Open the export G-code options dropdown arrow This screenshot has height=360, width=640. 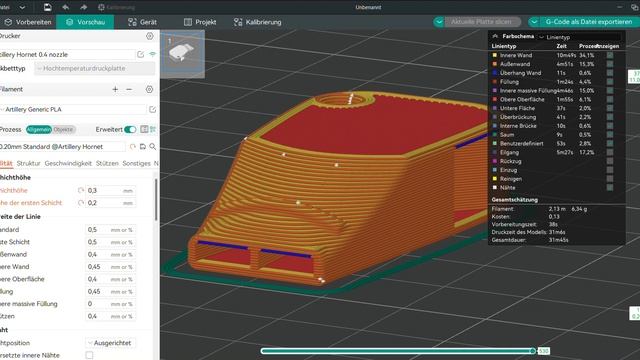pos(534,22)
